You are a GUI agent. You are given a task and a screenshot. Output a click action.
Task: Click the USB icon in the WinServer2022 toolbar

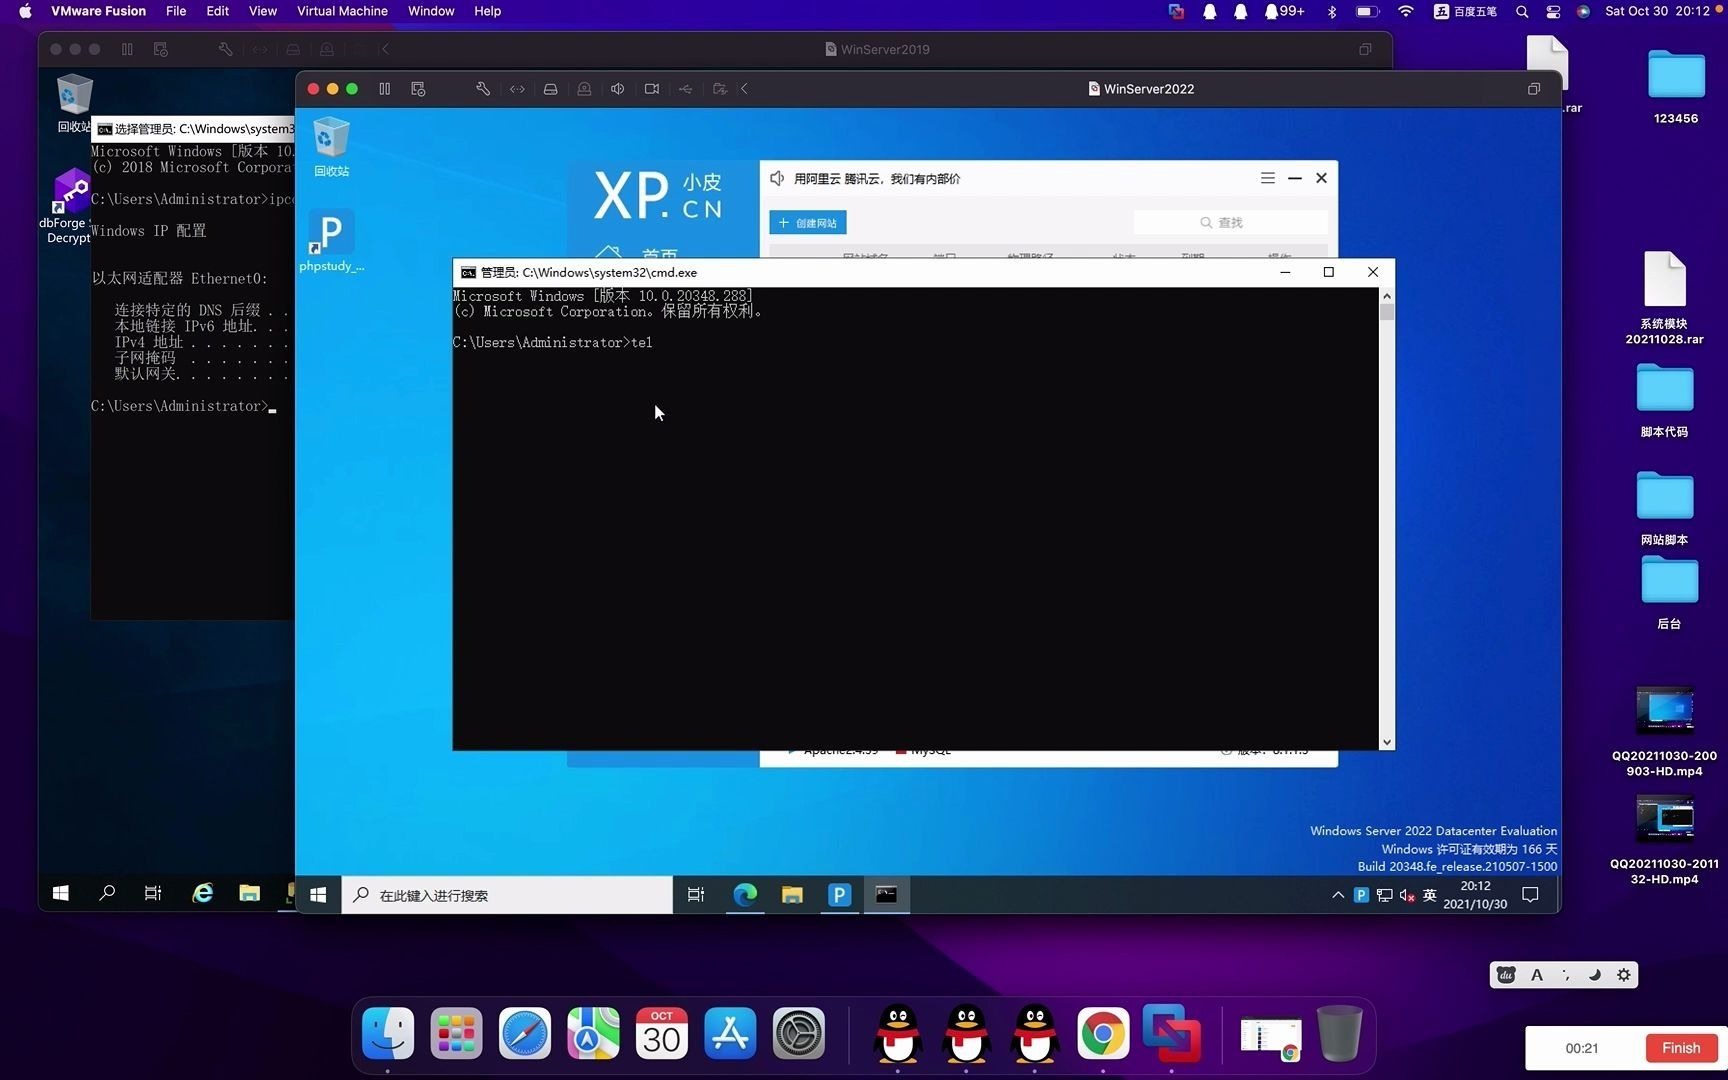(x=685, y=89)
